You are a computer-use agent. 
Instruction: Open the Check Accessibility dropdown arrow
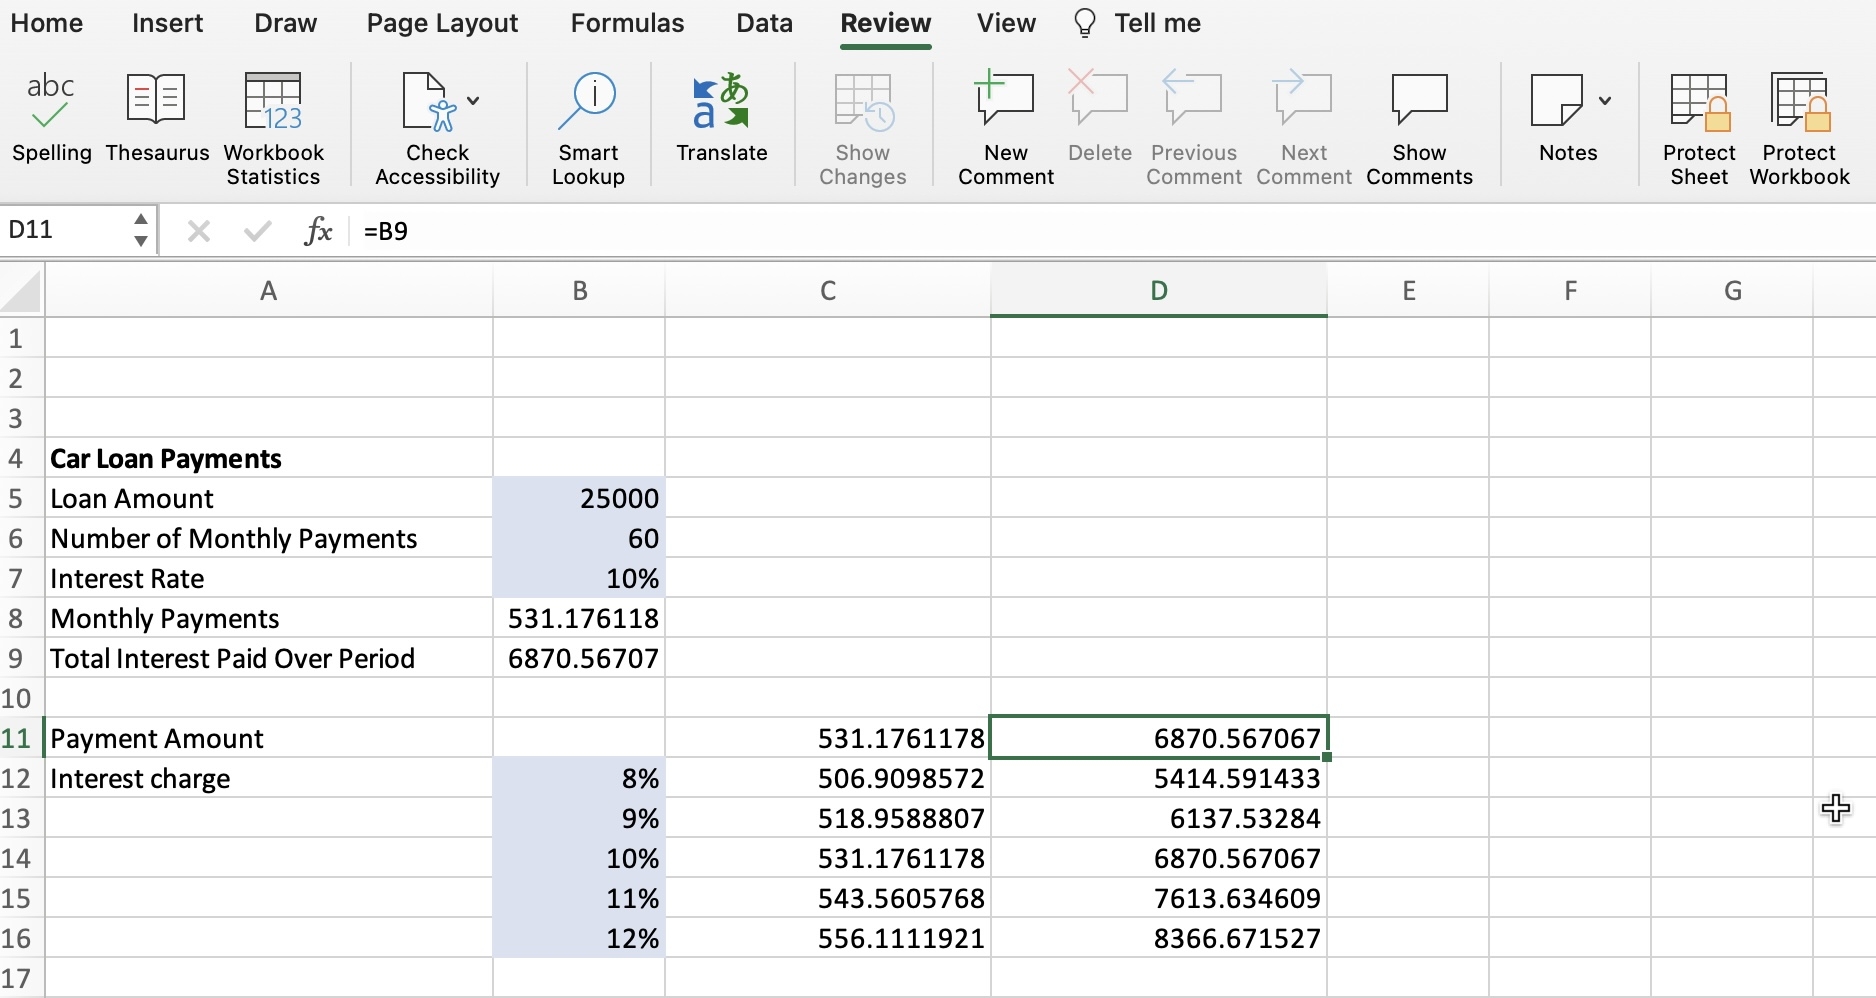tap(472, 100)
